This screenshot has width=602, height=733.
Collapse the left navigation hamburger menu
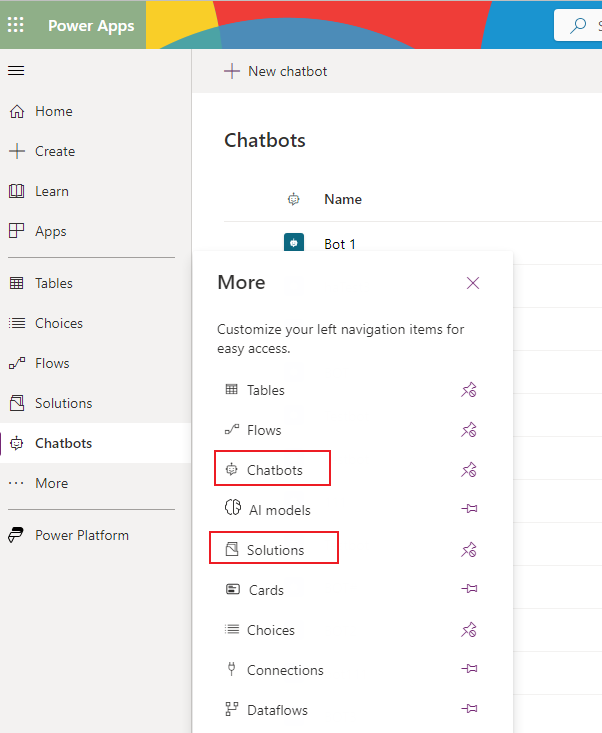[16, 71]
